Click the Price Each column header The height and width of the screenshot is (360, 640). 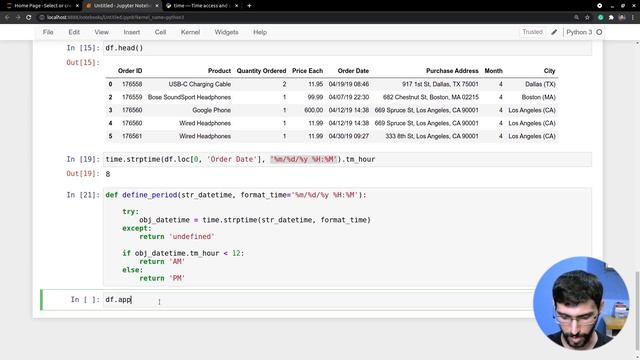coord(307,71)
